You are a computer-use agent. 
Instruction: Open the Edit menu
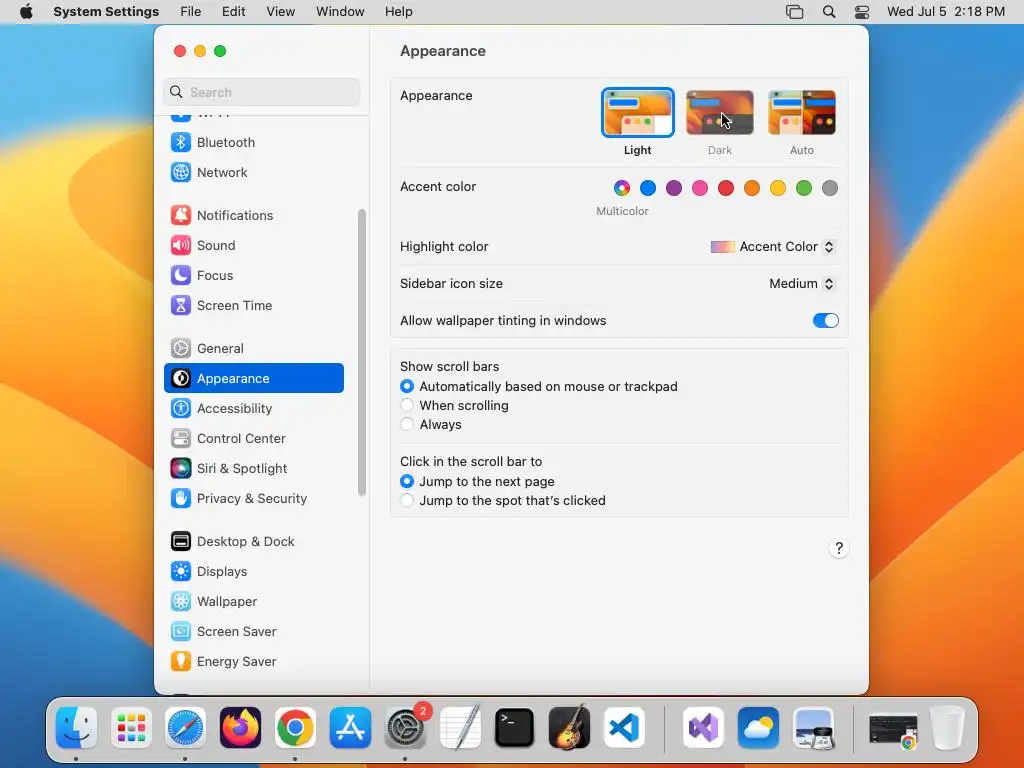233,12
